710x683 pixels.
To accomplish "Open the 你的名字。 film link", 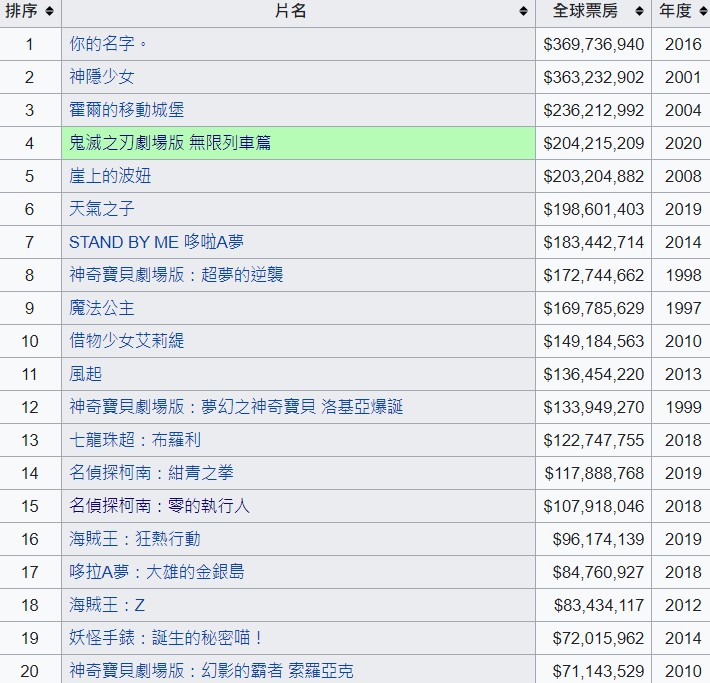I will (108, 44).
